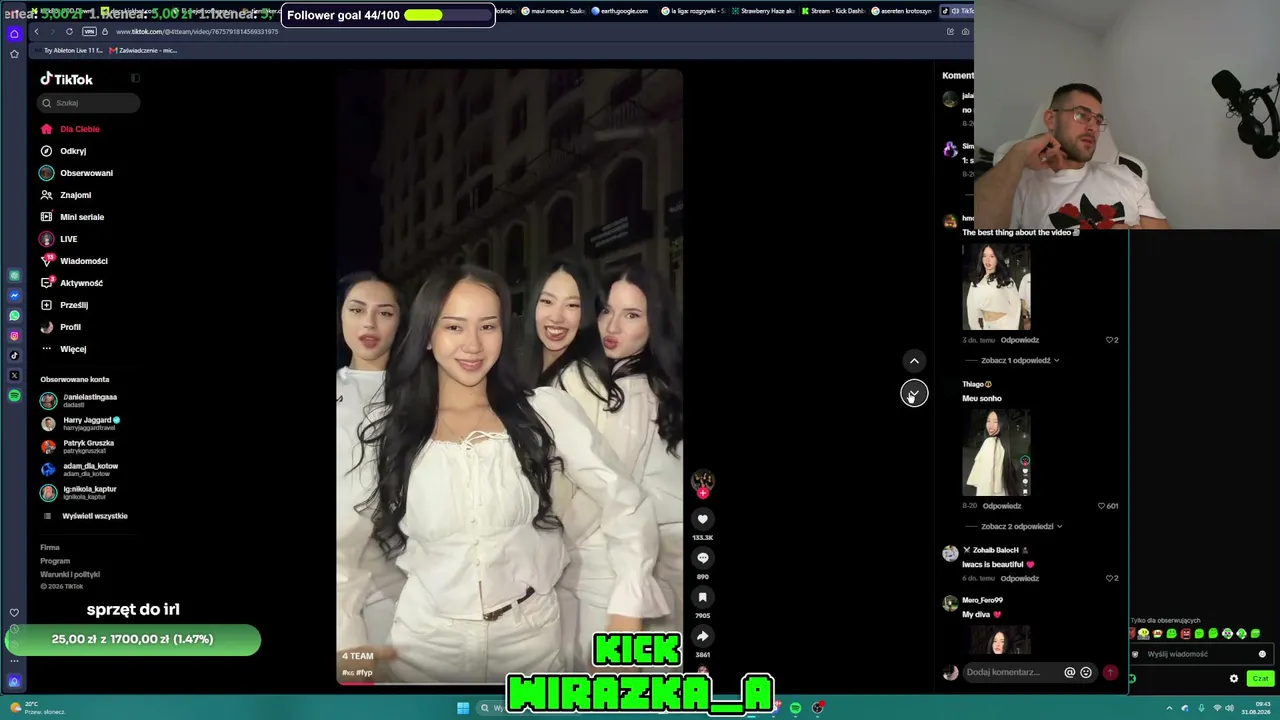
Task: Click the TikTok logo
Action: click(x=67, y=79)
